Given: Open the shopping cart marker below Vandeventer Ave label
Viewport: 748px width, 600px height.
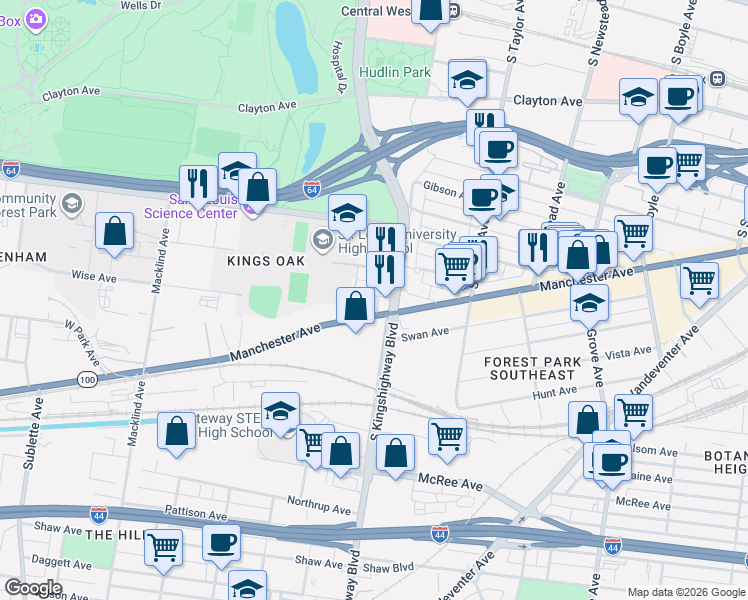Looking at the screenshot, I should pyautogui.click(x=633, y=415).
